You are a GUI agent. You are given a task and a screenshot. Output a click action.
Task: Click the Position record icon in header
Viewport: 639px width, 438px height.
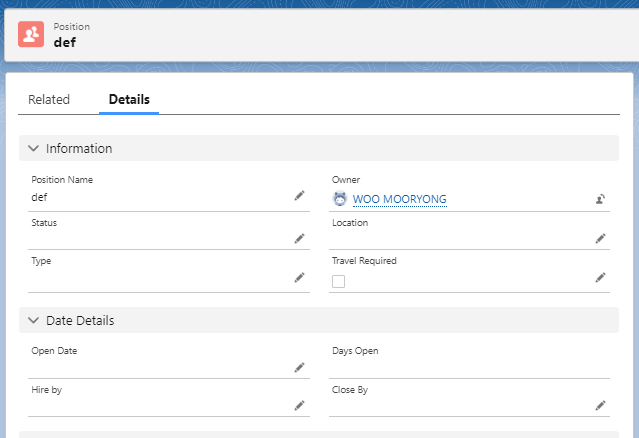[x=31, y=34]
